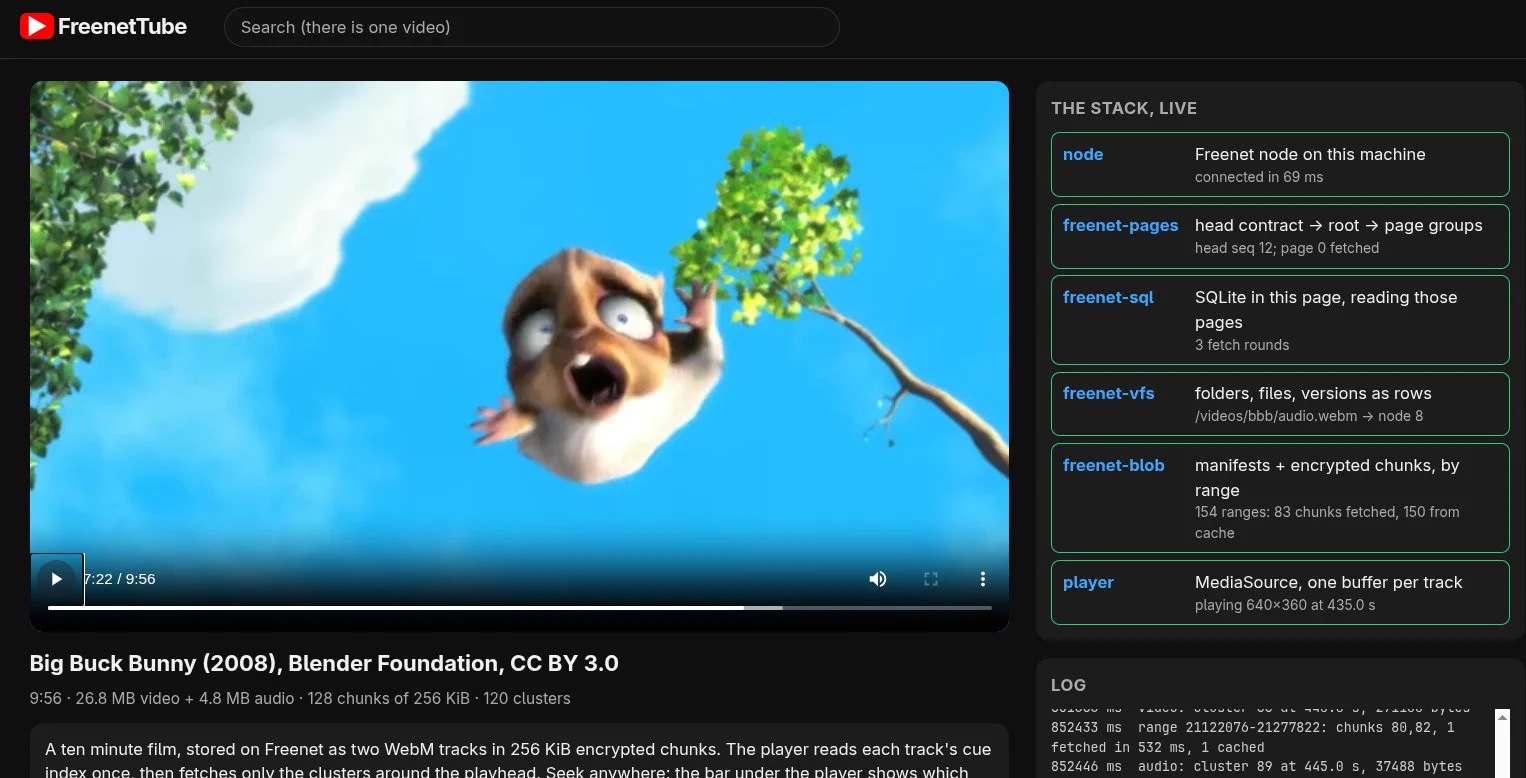The image size is (1526, 778).
Task: Click "MediaSource, one buffer per track" text
Action: (x=1329, y=582)
